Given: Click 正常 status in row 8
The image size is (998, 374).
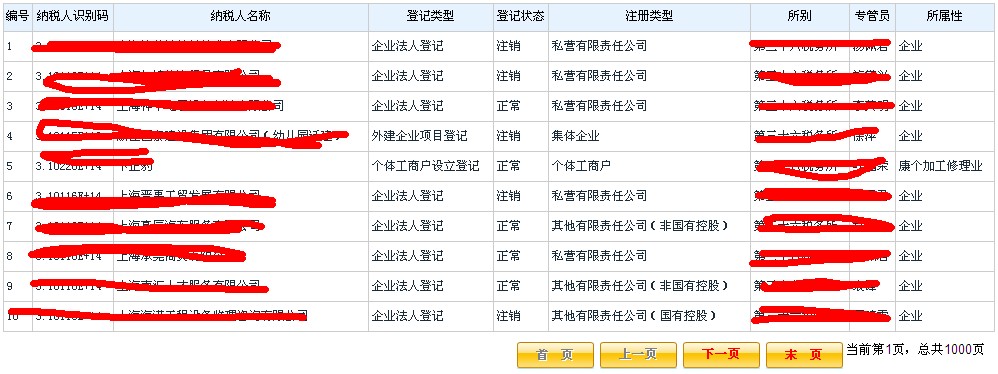Looking at the screenshot, I should (521, 256).
